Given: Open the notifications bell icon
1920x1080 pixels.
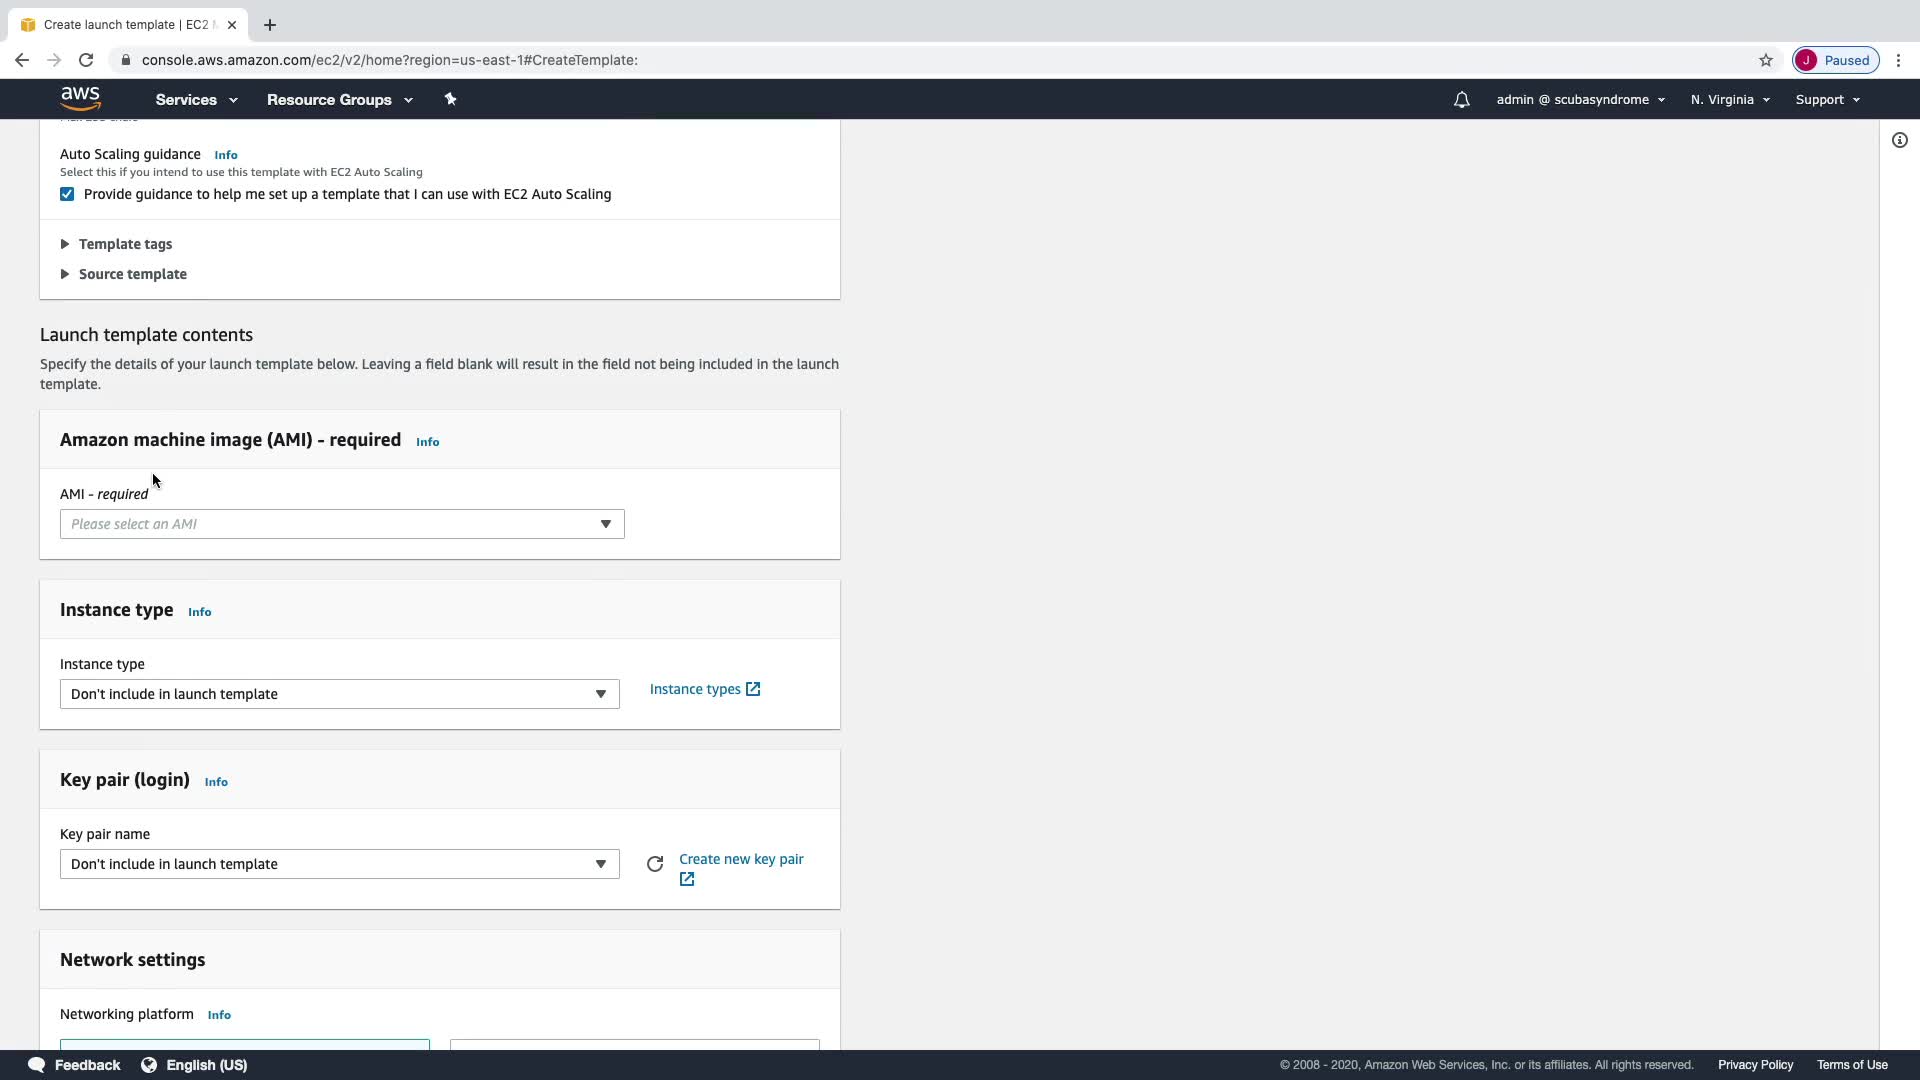Looking at the screenshot, I should (1461, 100).
